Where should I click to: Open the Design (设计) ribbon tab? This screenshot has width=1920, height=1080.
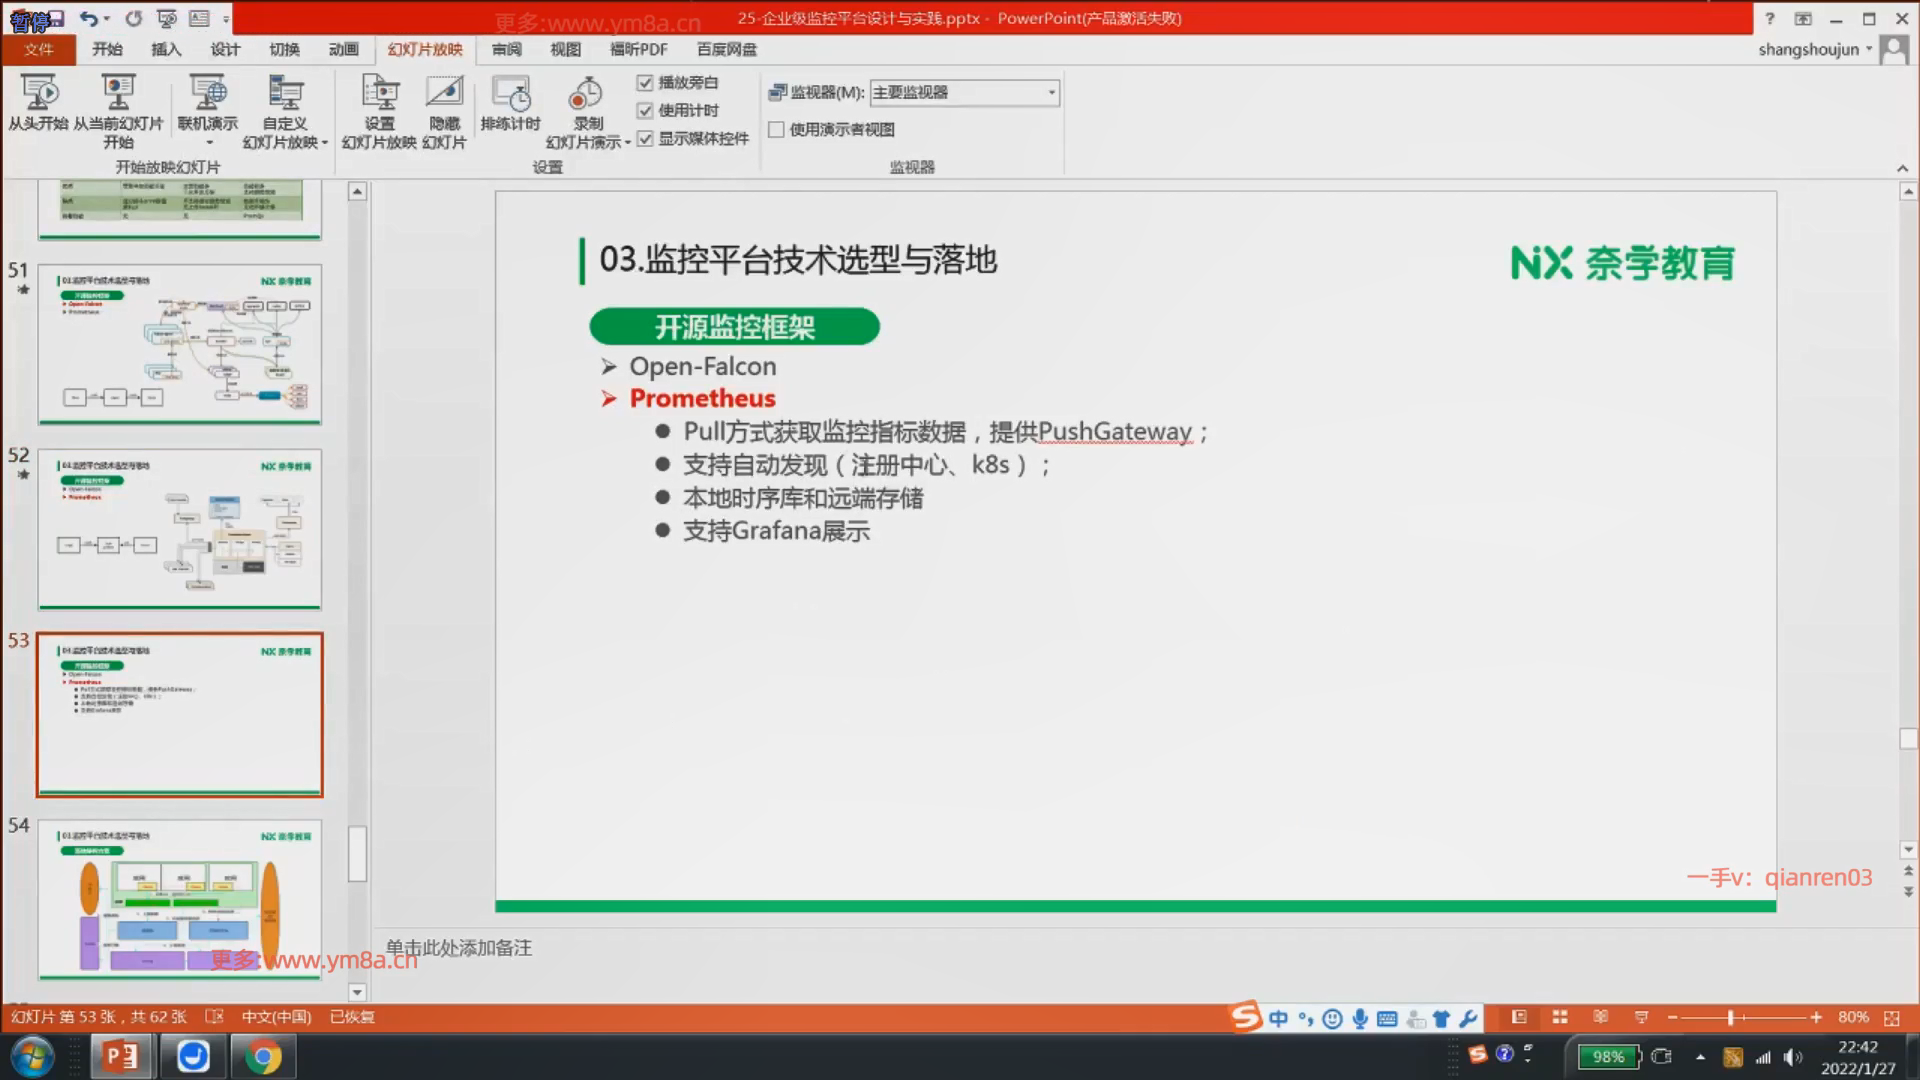pyautogui.click(x=224, y=49)
